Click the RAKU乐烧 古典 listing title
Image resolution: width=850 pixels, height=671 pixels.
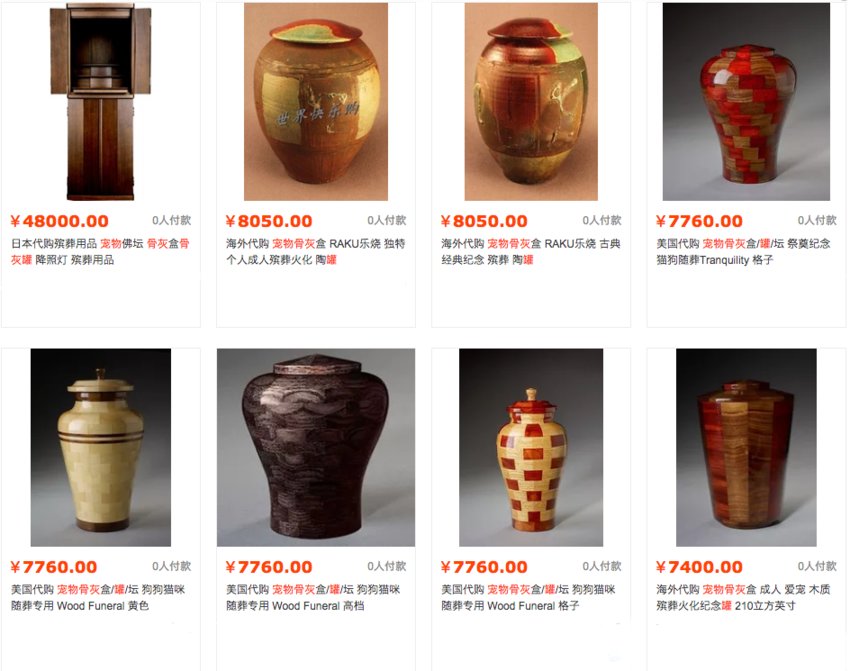[x=531, y=251]
